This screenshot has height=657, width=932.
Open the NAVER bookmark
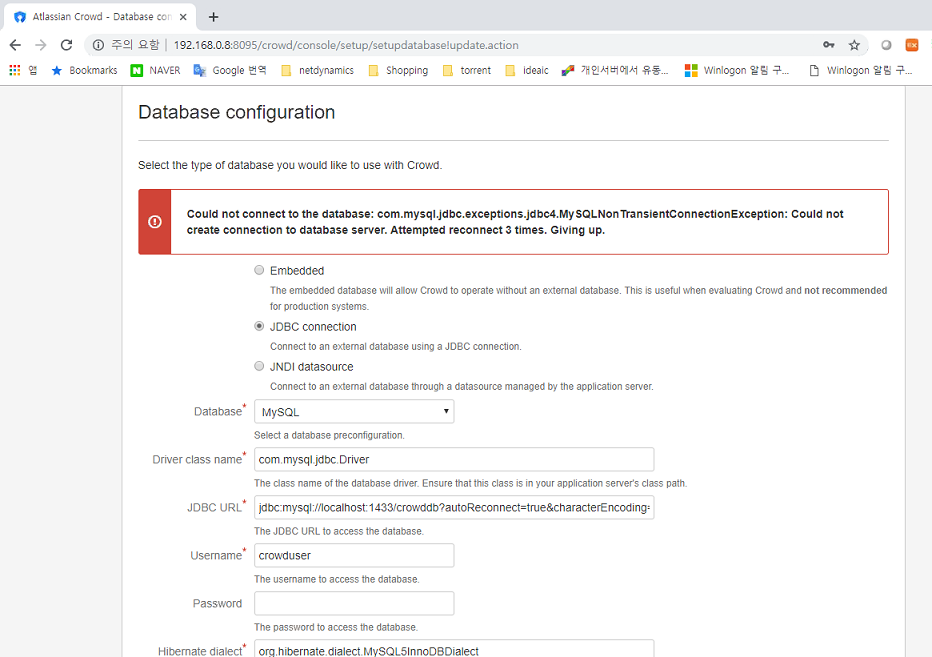pos(156,70)
